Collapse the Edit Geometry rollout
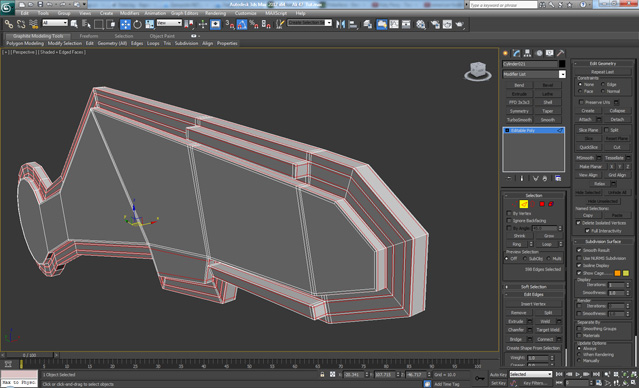The image size is (639, 388). pyautogui.click(x=603, y=64)
